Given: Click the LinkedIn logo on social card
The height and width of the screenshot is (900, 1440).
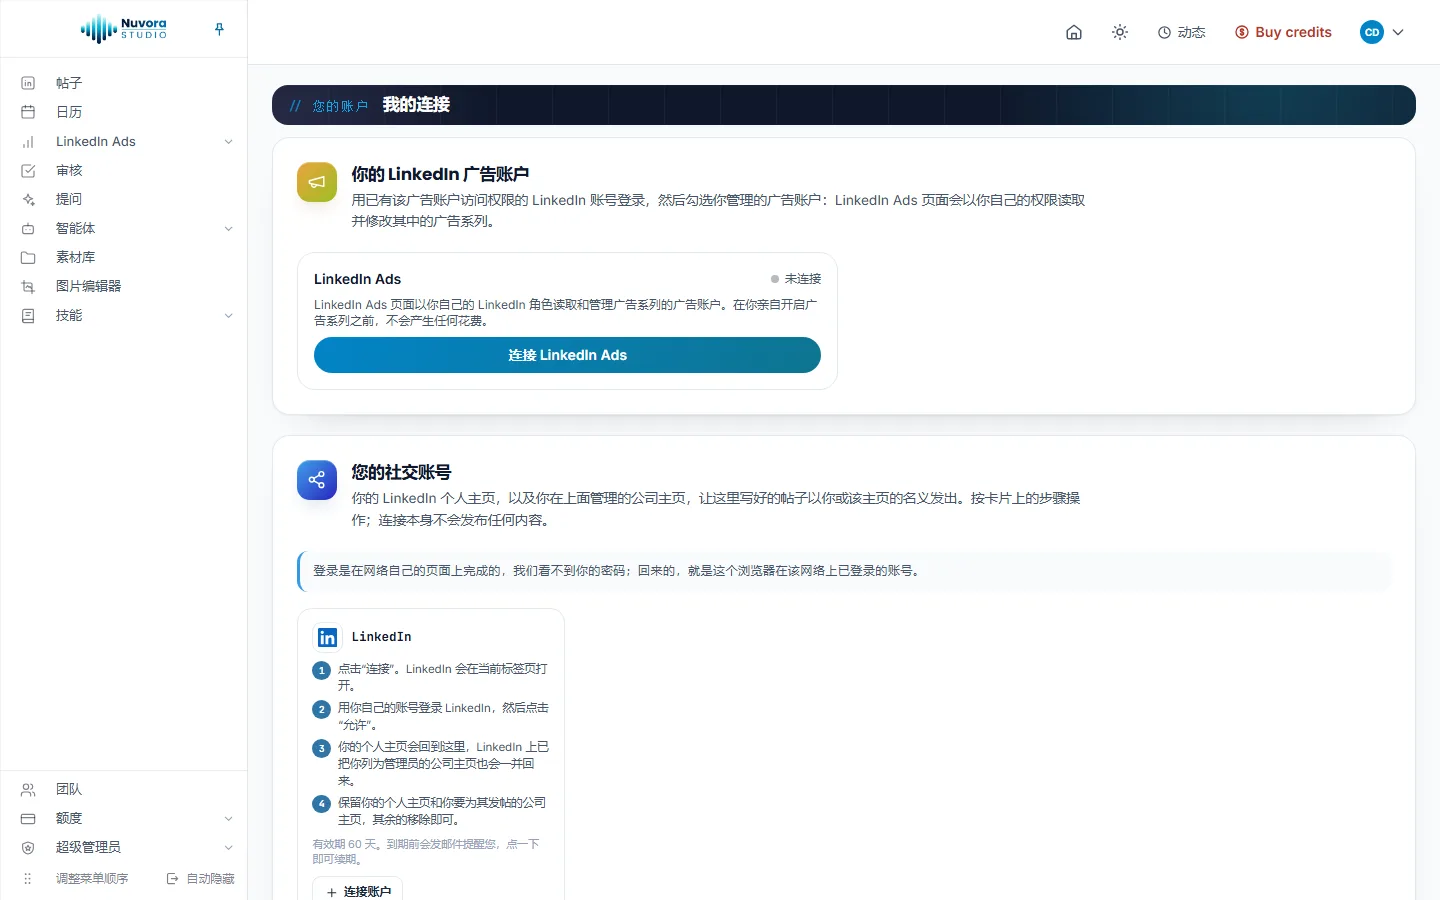Looking at the screenshot, I should tap(327, 637).
